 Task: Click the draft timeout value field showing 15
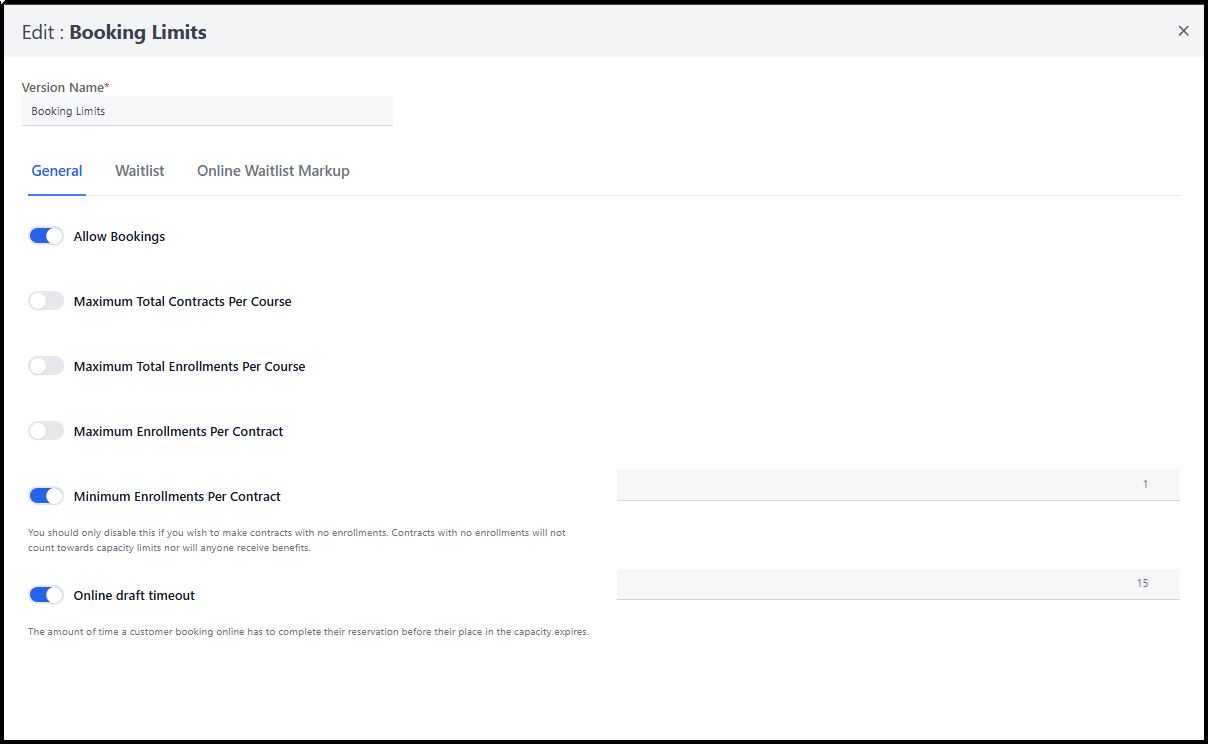tap(897, 583)
